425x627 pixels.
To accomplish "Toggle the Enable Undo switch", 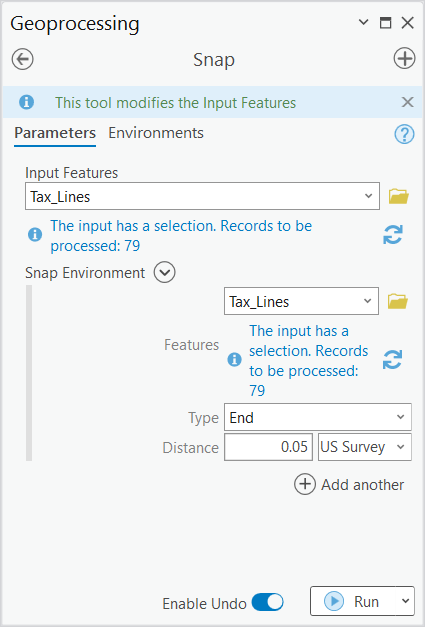I will 267,602.
